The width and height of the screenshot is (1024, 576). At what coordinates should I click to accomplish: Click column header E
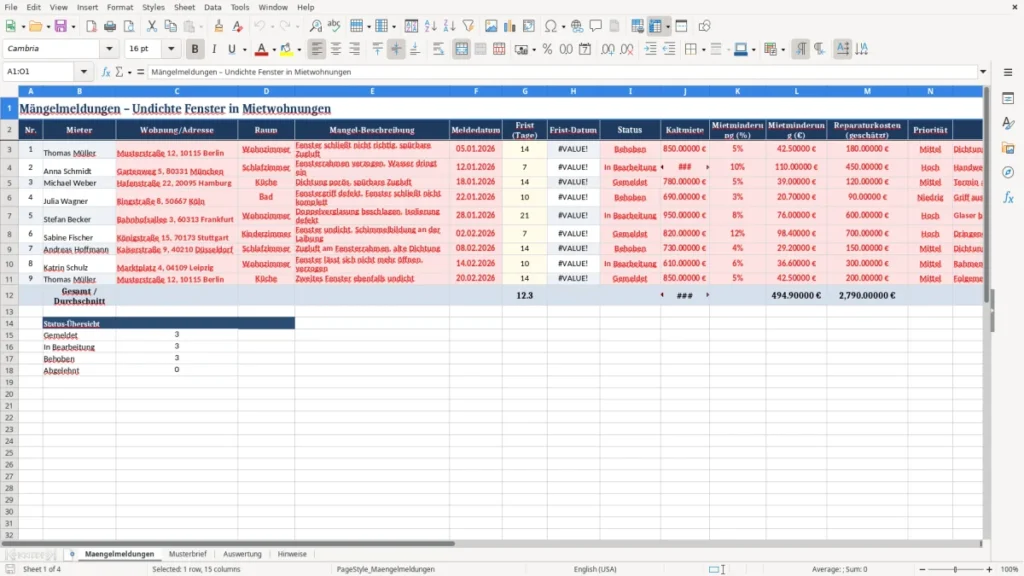(x=372, y=91)
